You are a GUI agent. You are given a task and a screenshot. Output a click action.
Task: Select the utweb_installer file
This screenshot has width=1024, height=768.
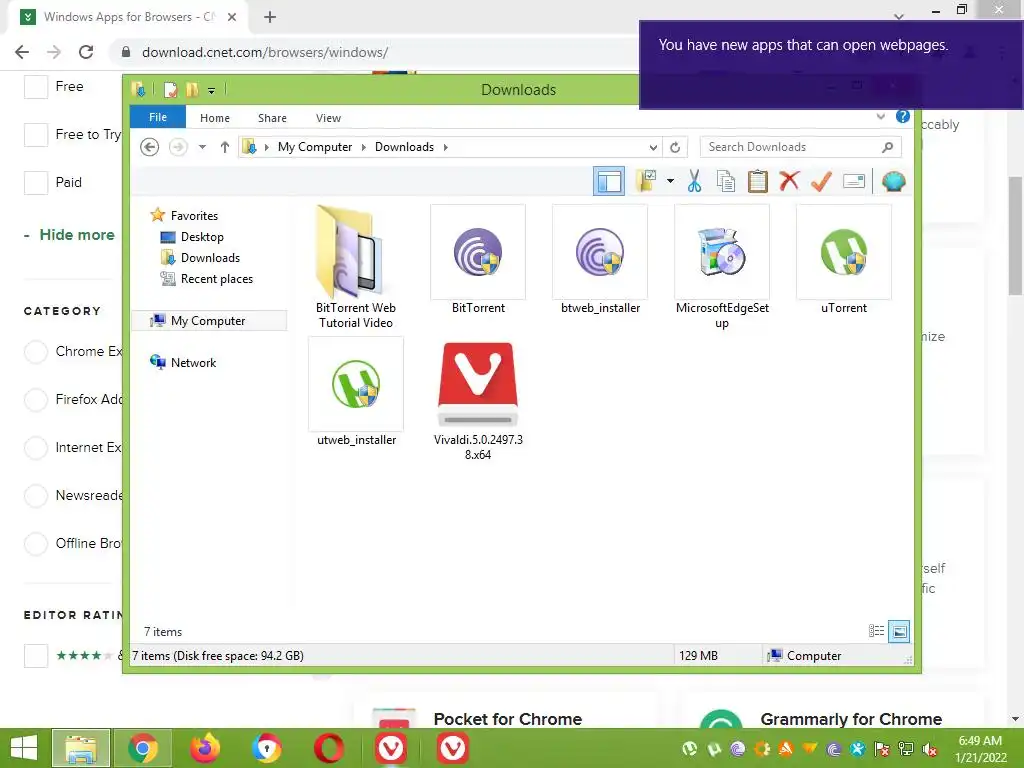pos(356,392)
